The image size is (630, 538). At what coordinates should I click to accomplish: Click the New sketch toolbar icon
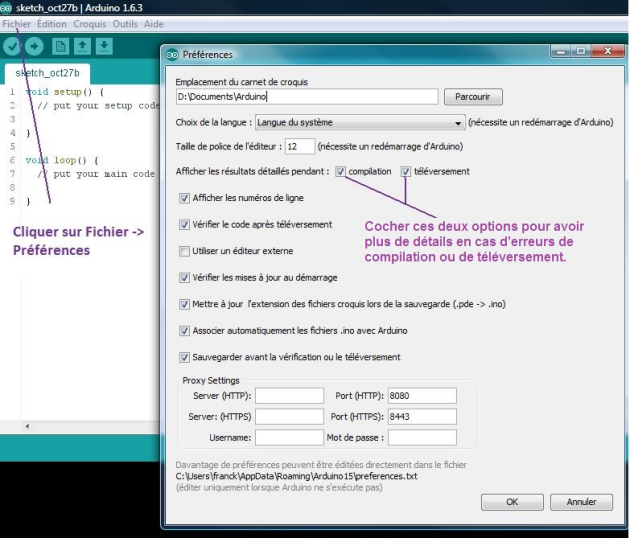click(60, 46)
